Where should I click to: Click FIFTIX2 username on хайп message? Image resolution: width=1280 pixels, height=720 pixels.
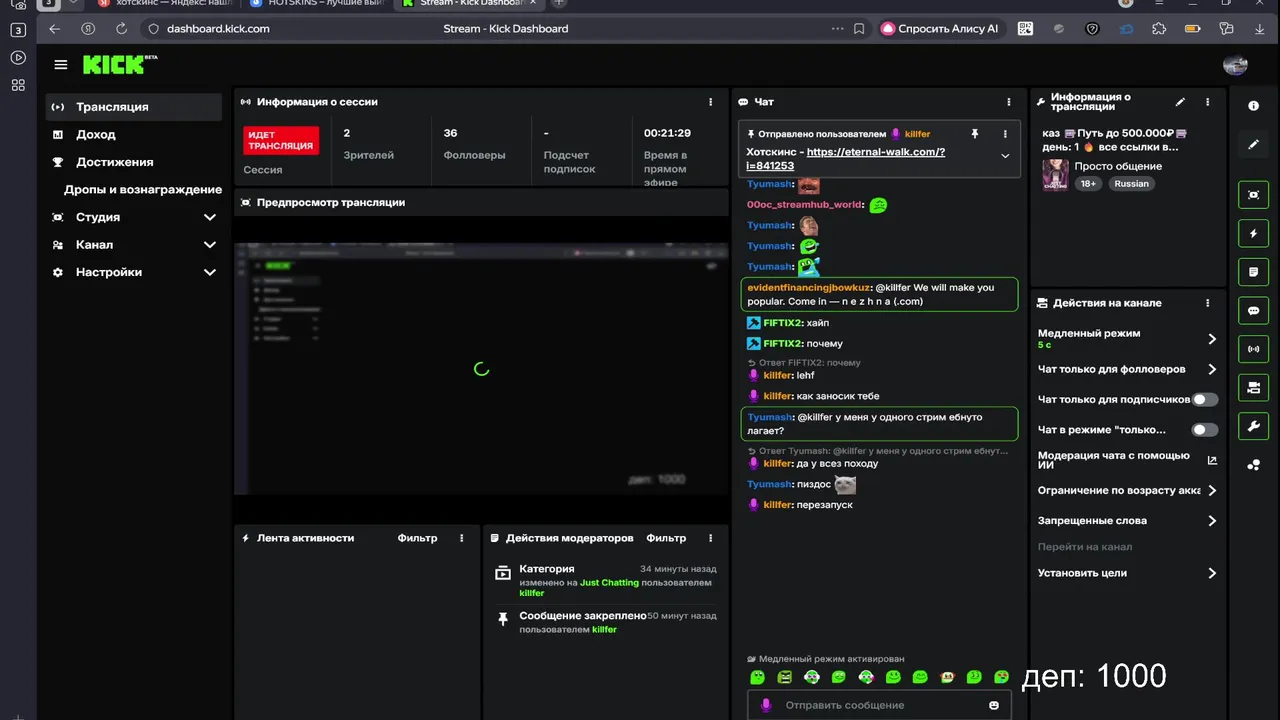(783, 323)
